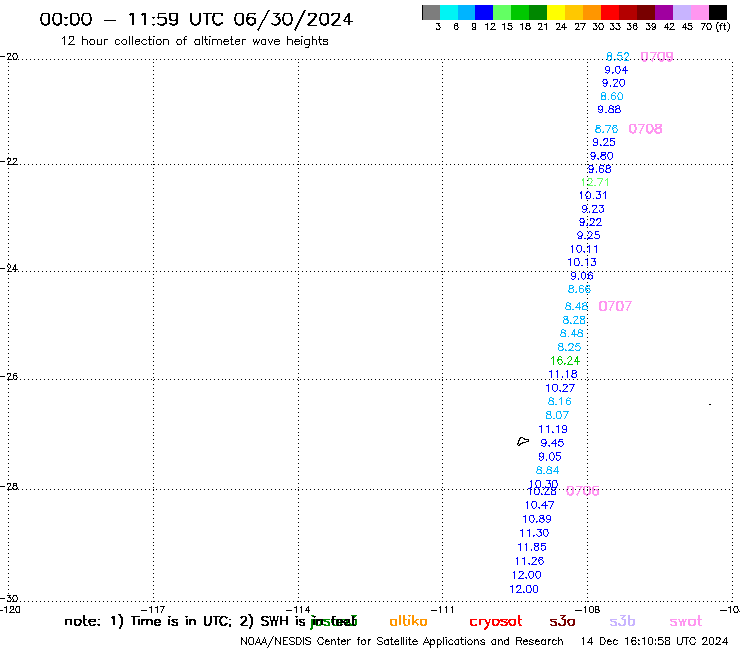
Task: Pick the orange 30 ft legend swatch
Action: [x=592, y=12]
